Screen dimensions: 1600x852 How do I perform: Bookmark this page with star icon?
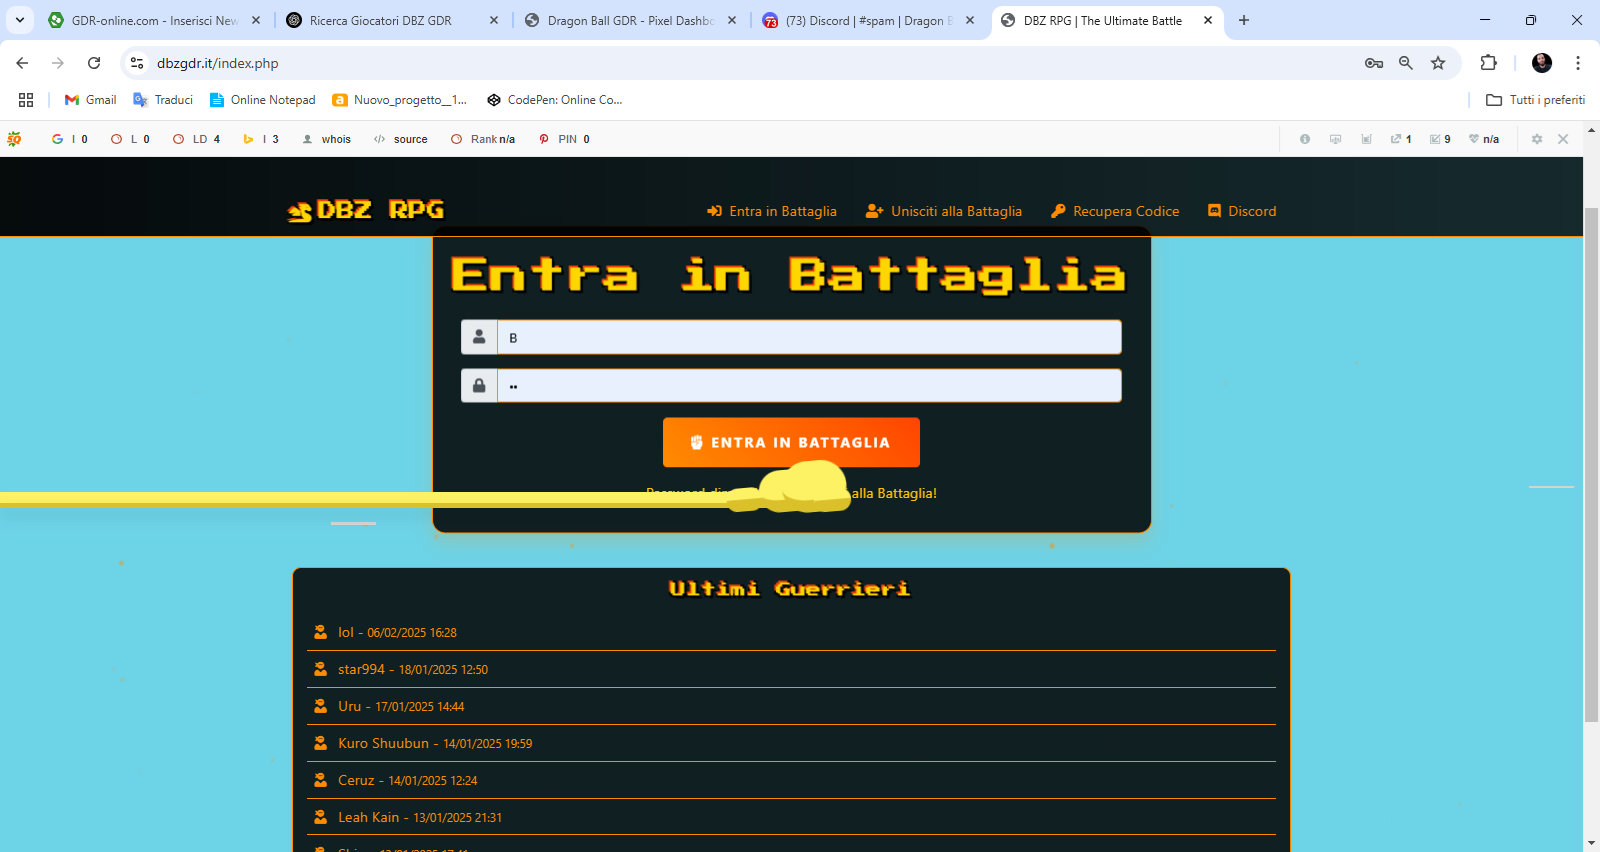pyautogui.click(x=1438, y=63)
